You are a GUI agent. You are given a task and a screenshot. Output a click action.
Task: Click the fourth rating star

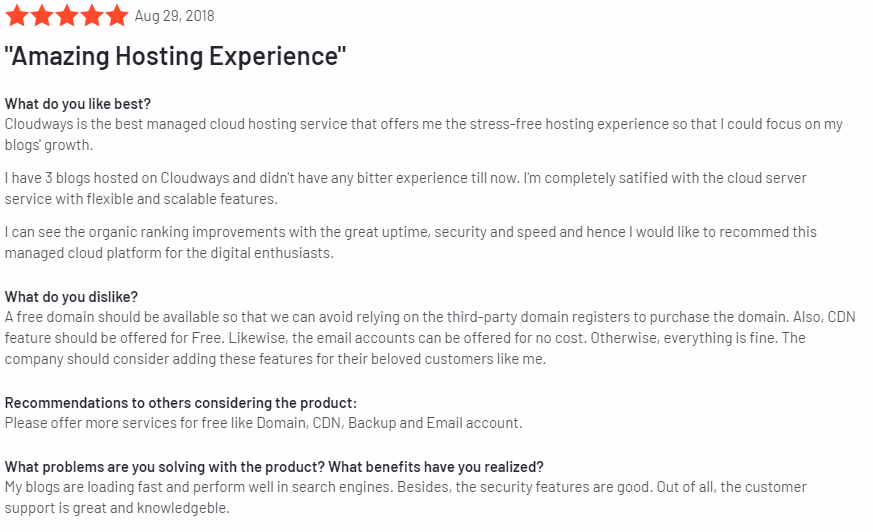click(92, 16)
